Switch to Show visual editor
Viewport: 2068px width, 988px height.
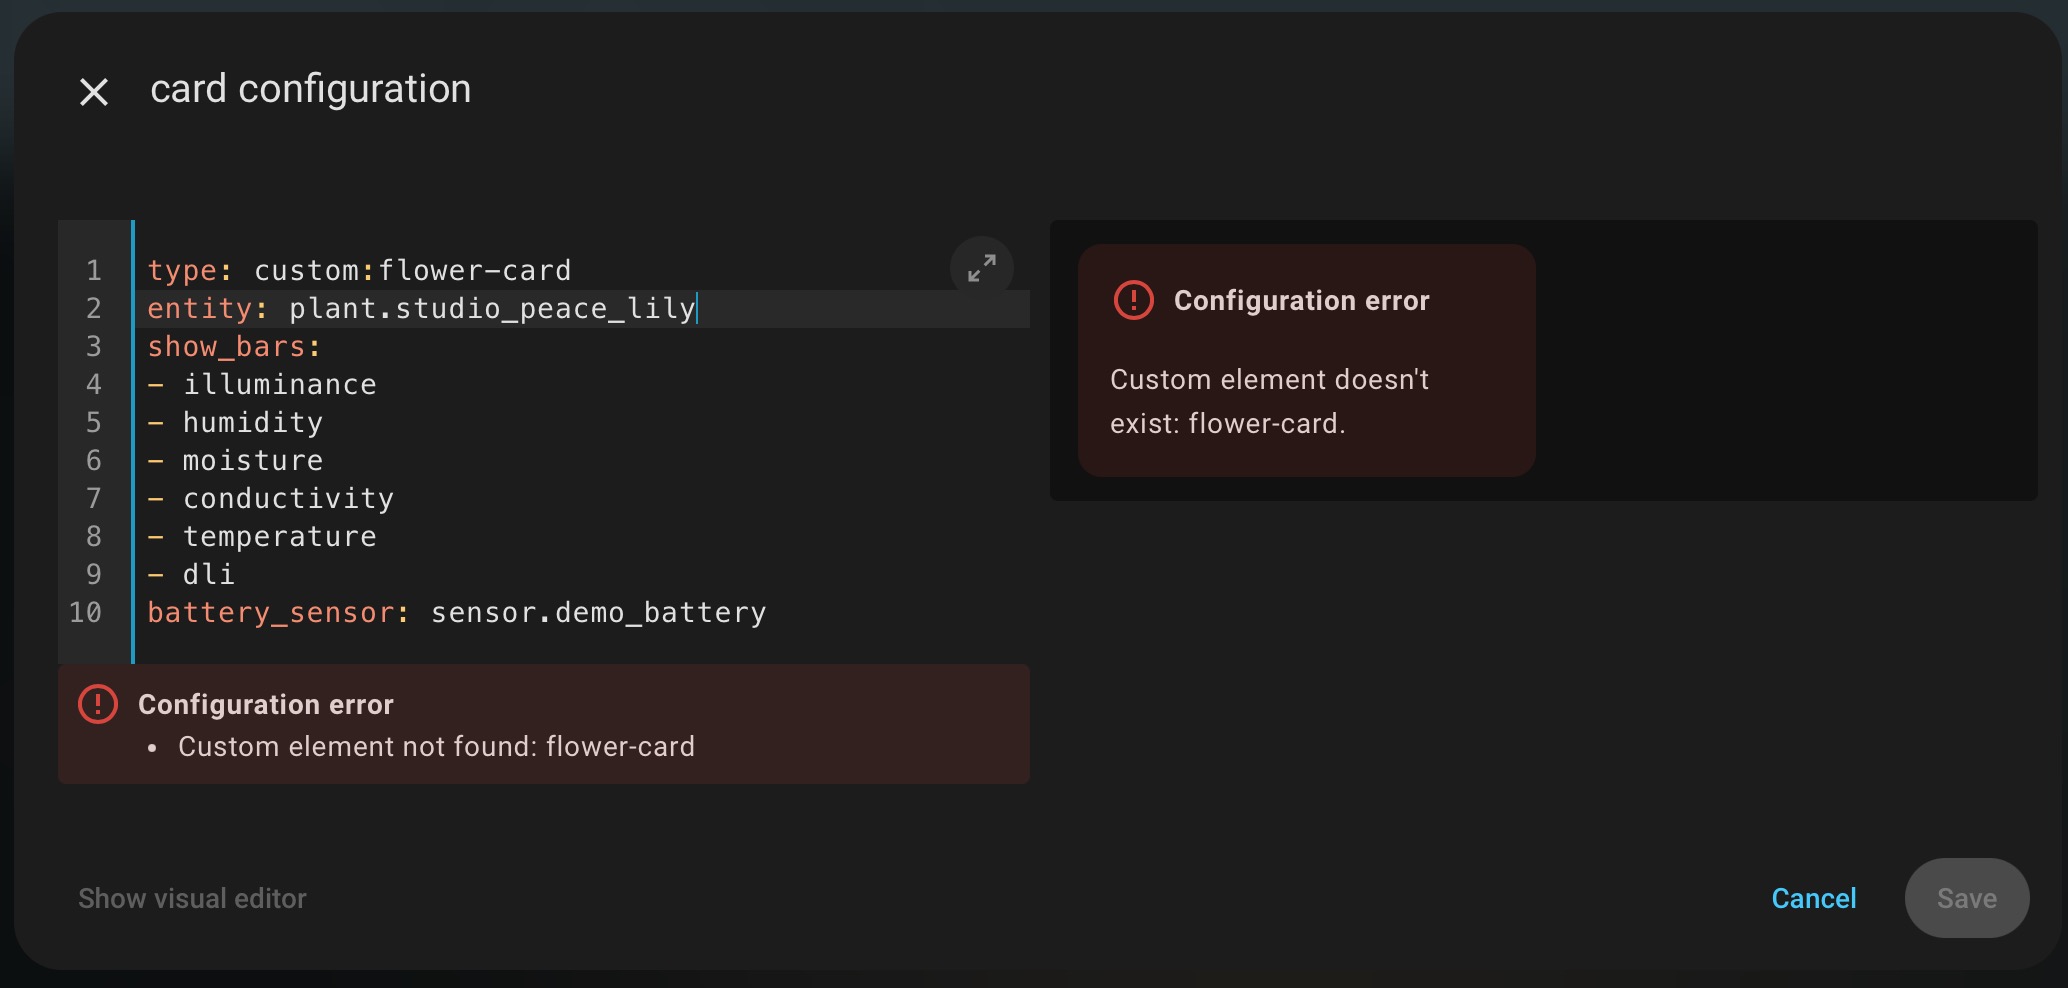pos(192,898)
